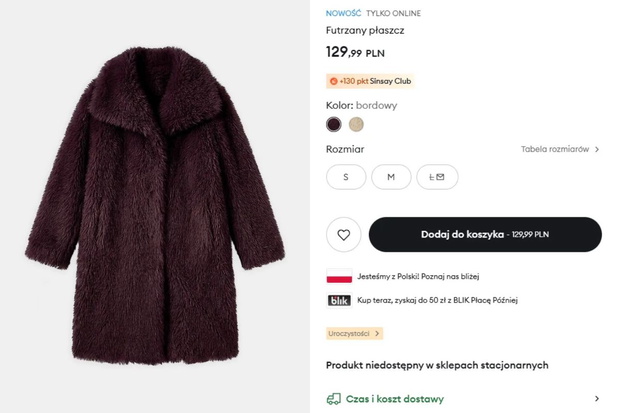The height and width of the screenshot is (413, 620).
Task: Choose the bordowy color swatch
Action: (334, 124)
